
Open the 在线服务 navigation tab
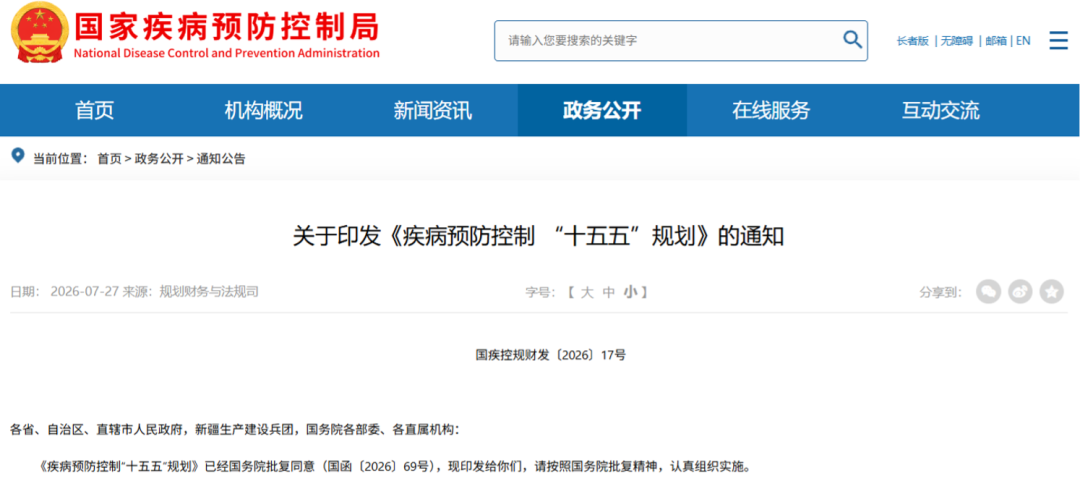point(771,110)
